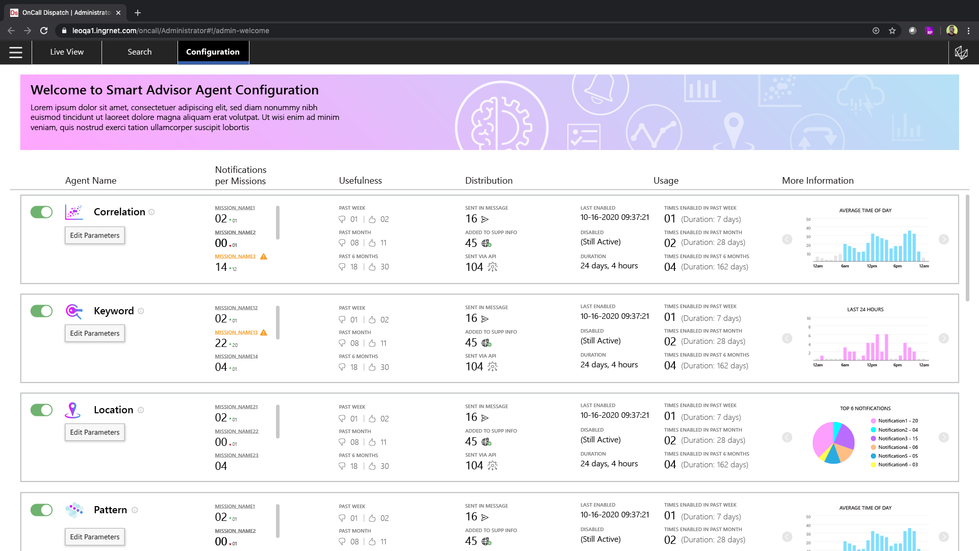Disable the Pattern agent toggle

pyautogui.click(x=42, y=510)
